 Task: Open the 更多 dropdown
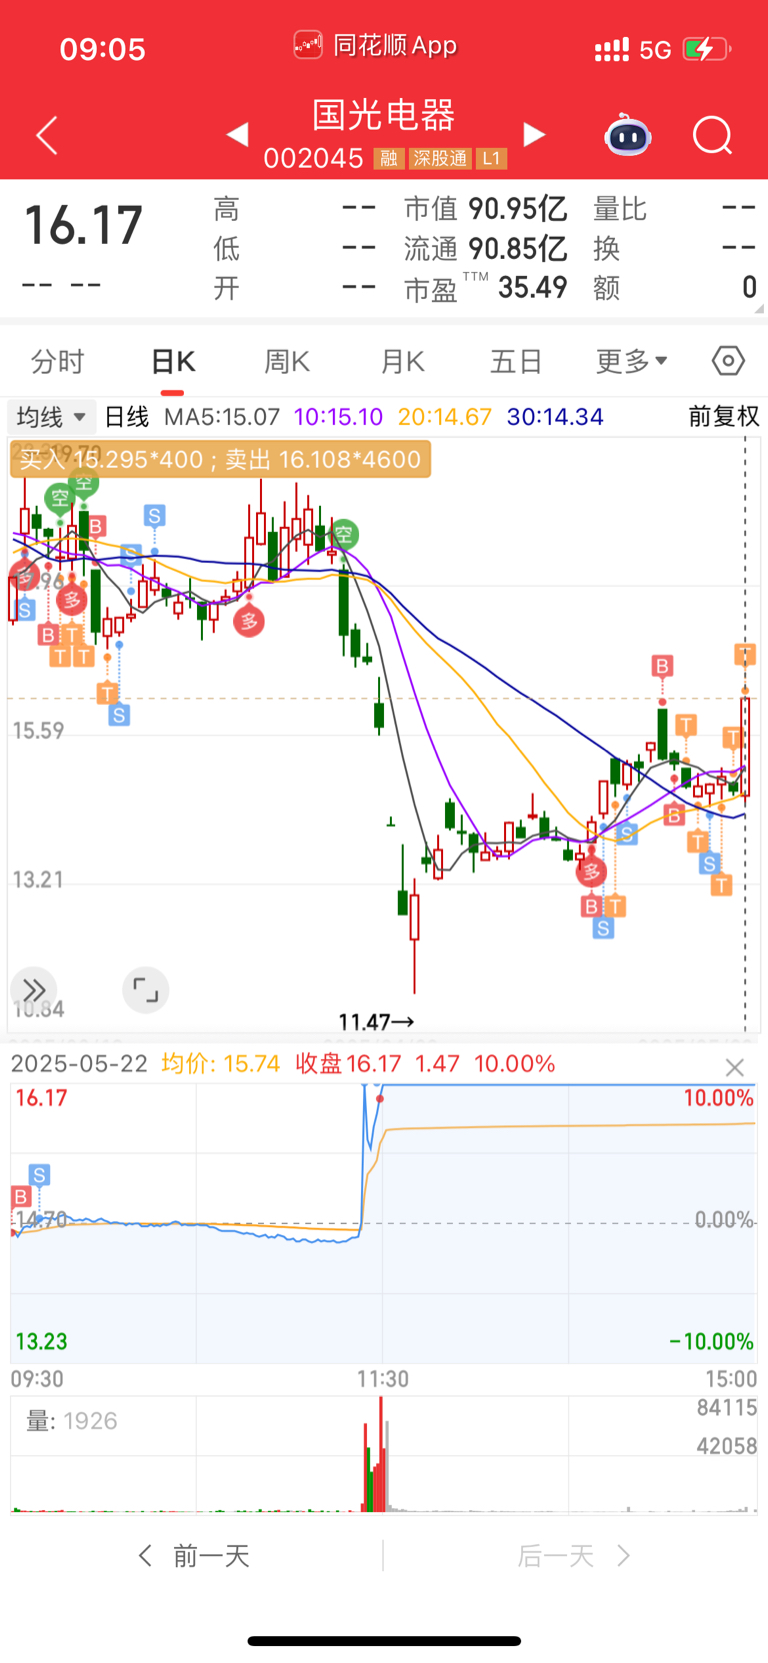(x=631, y=361)
